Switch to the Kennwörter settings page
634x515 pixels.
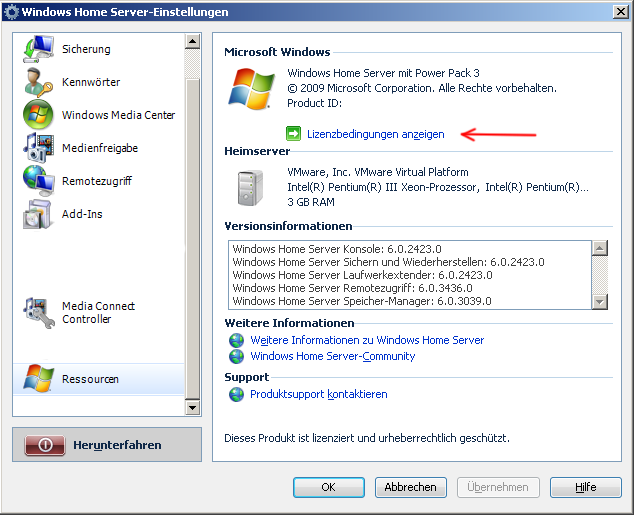click(91, 82)
